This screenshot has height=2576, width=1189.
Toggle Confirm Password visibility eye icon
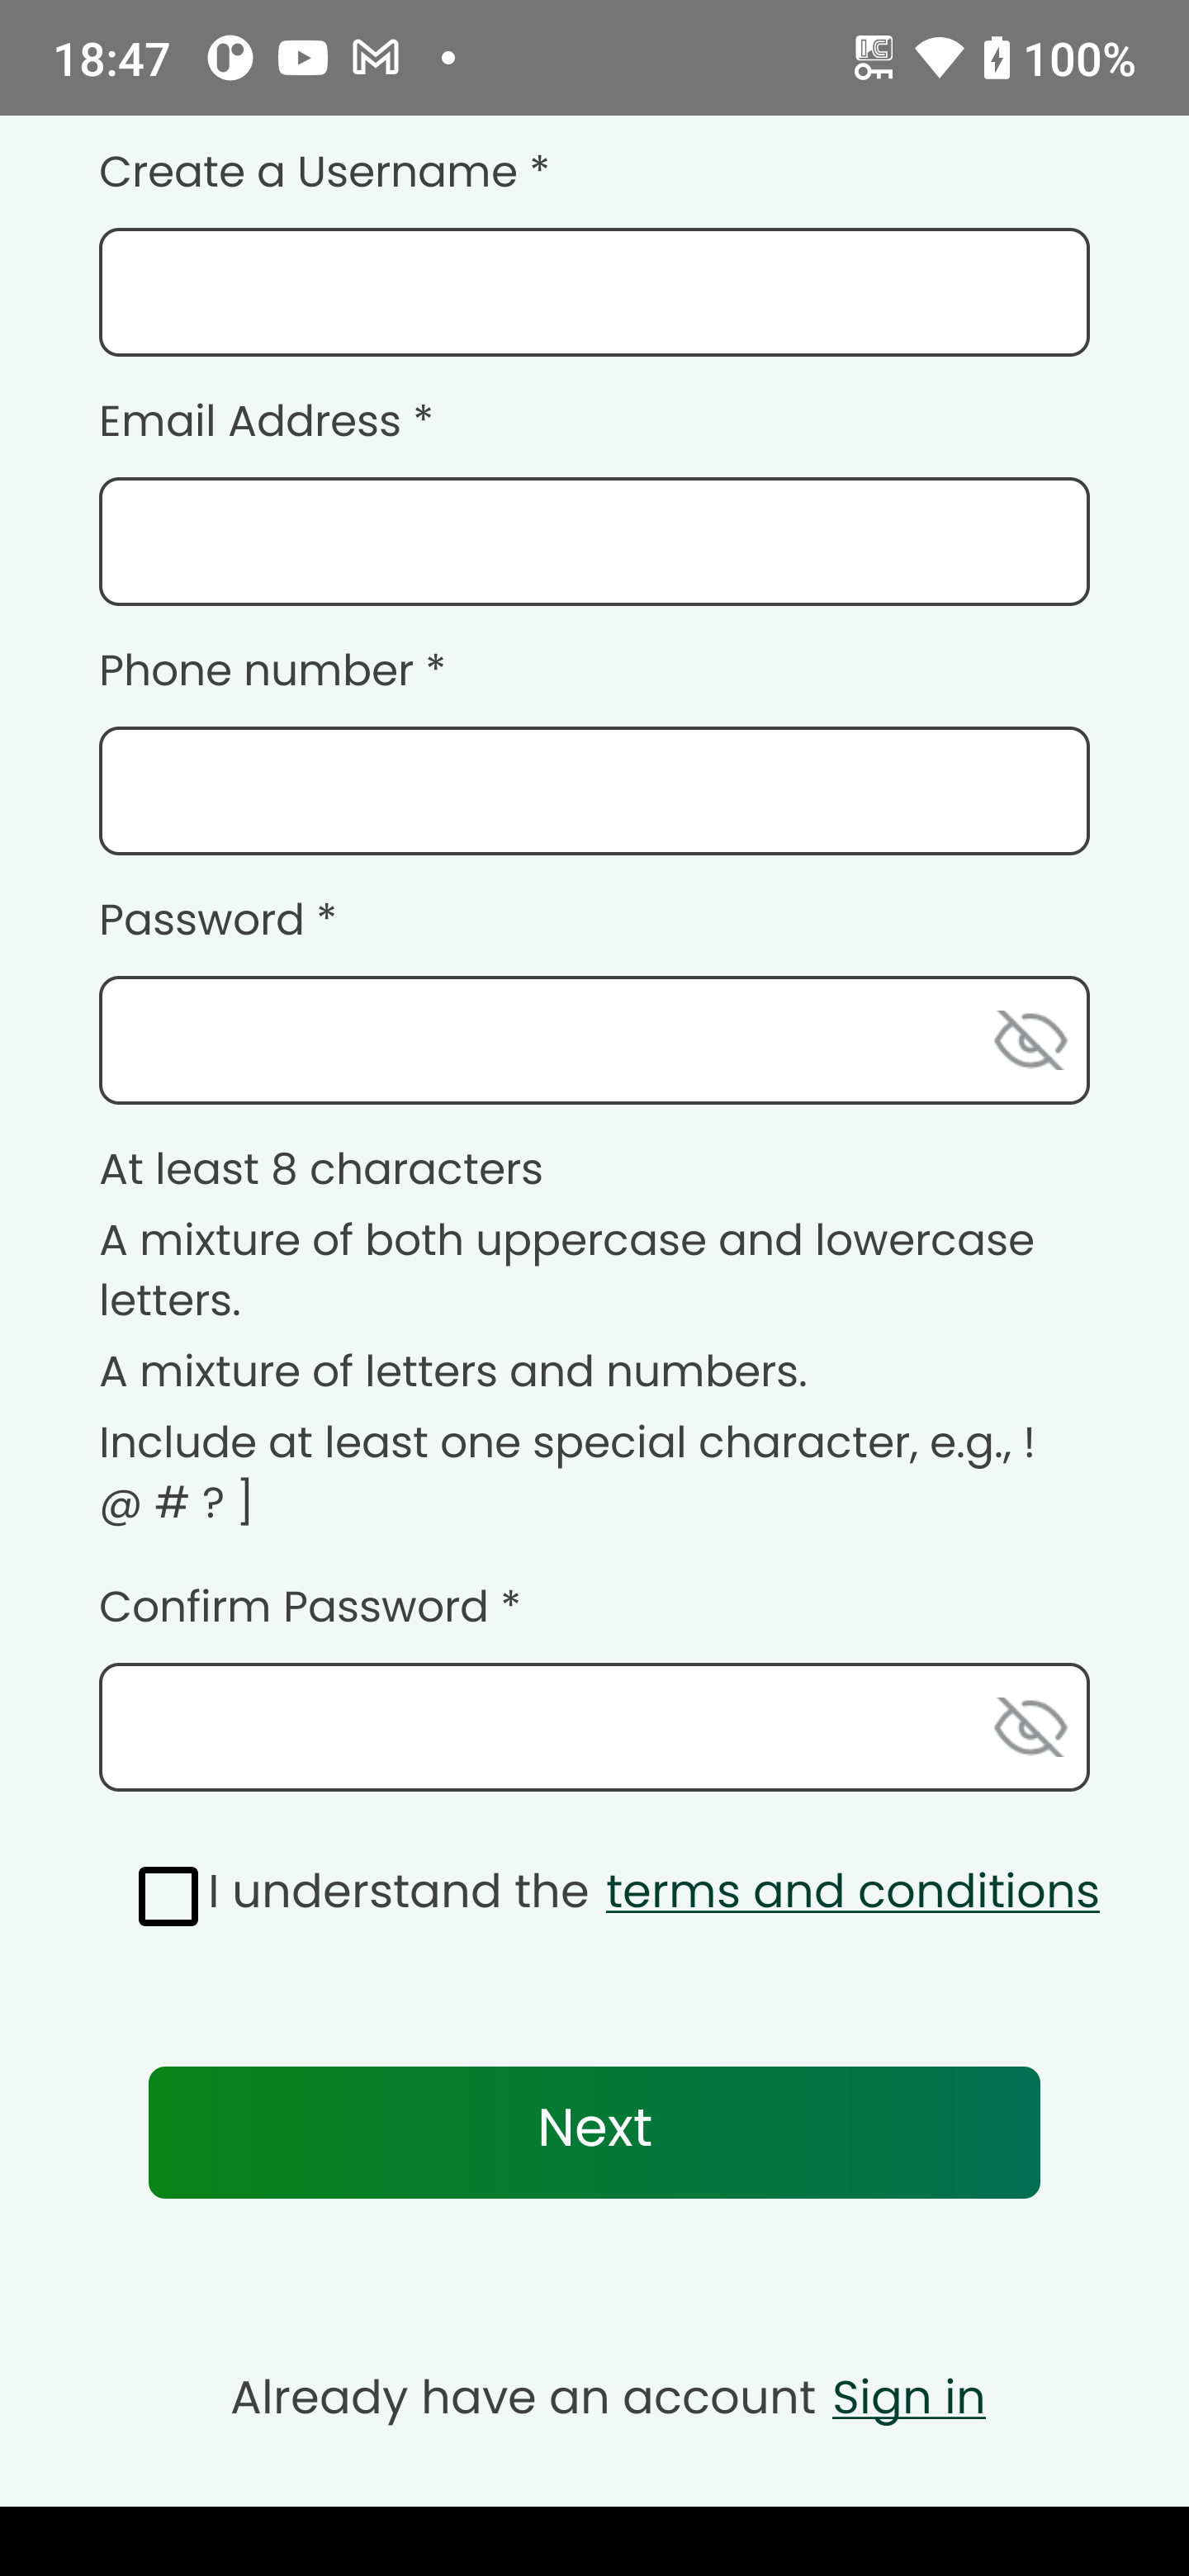[x=1030, y=1727]
